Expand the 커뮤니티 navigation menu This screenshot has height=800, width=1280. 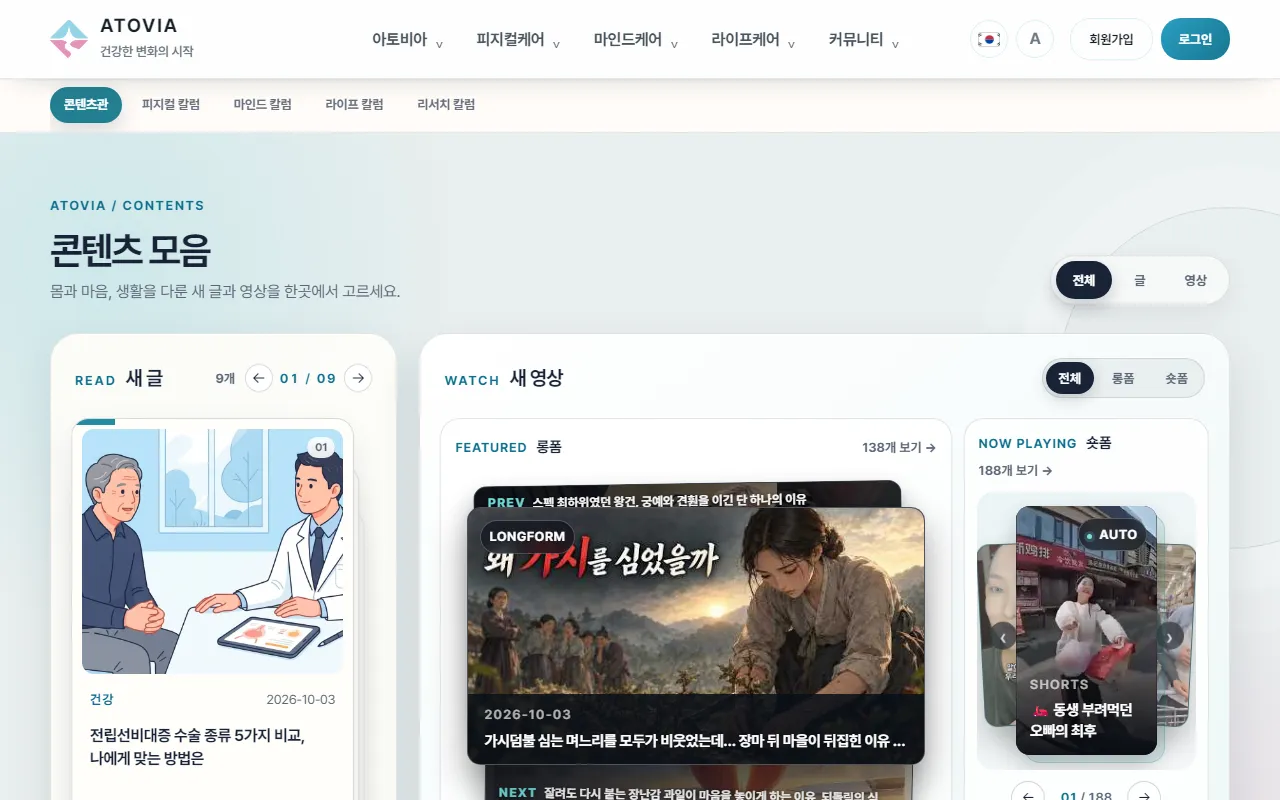tap(864, 40)
